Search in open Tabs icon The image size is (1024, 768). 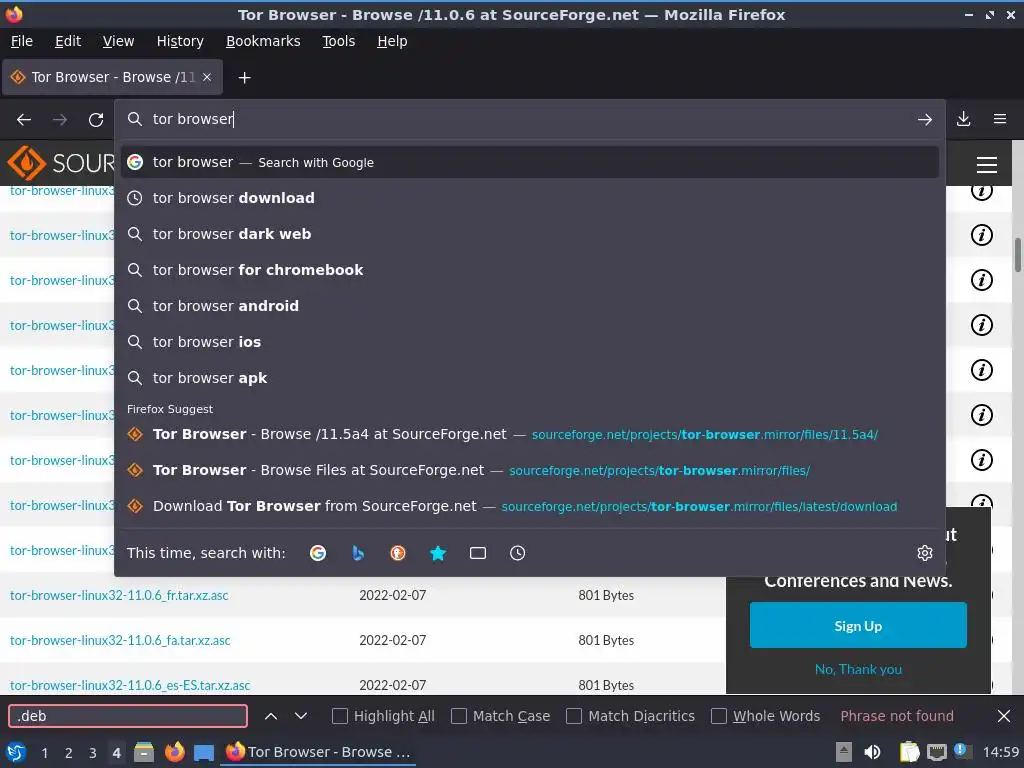477,553
